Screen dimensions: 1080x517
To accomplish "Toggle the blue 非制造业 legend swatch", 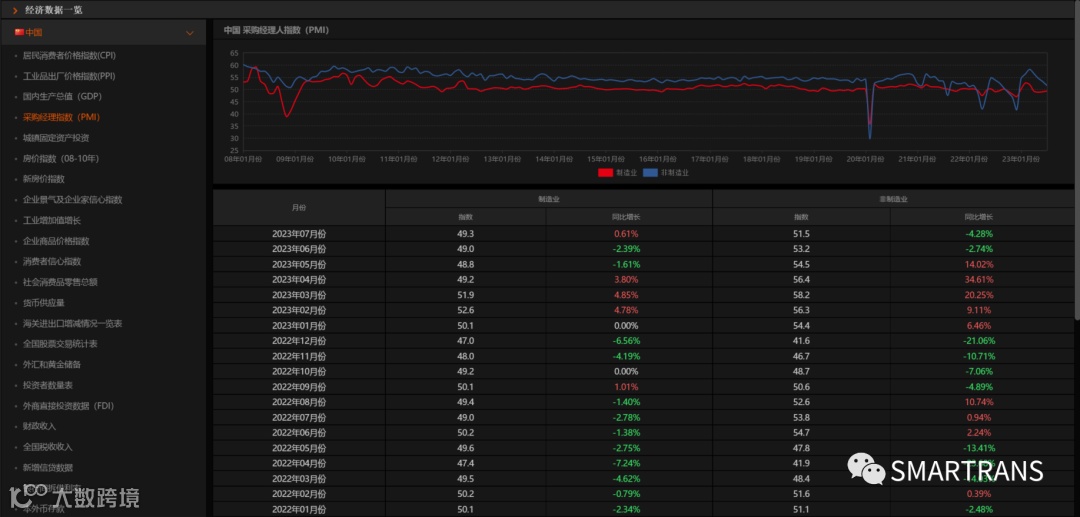I will (650, 173).
